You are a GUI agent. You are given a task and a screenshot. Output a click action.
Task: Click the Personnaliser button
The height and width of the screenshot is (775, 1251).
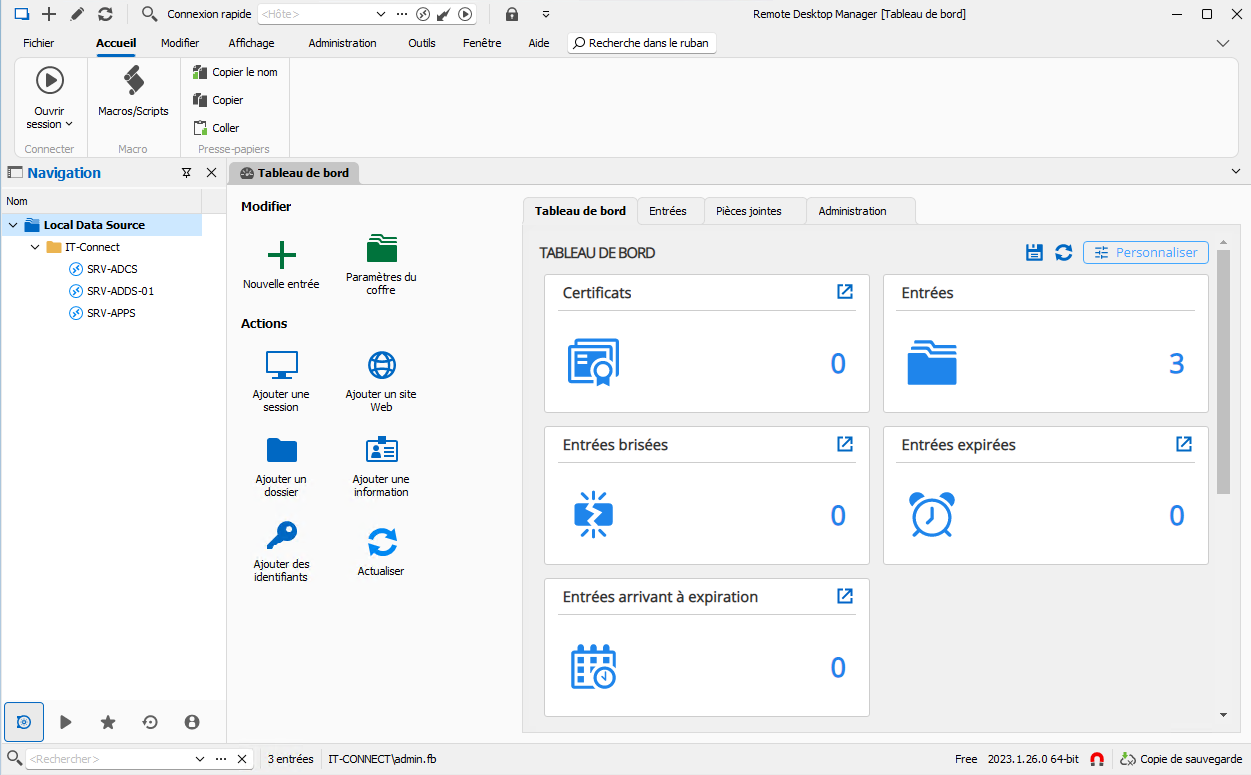1145,253
